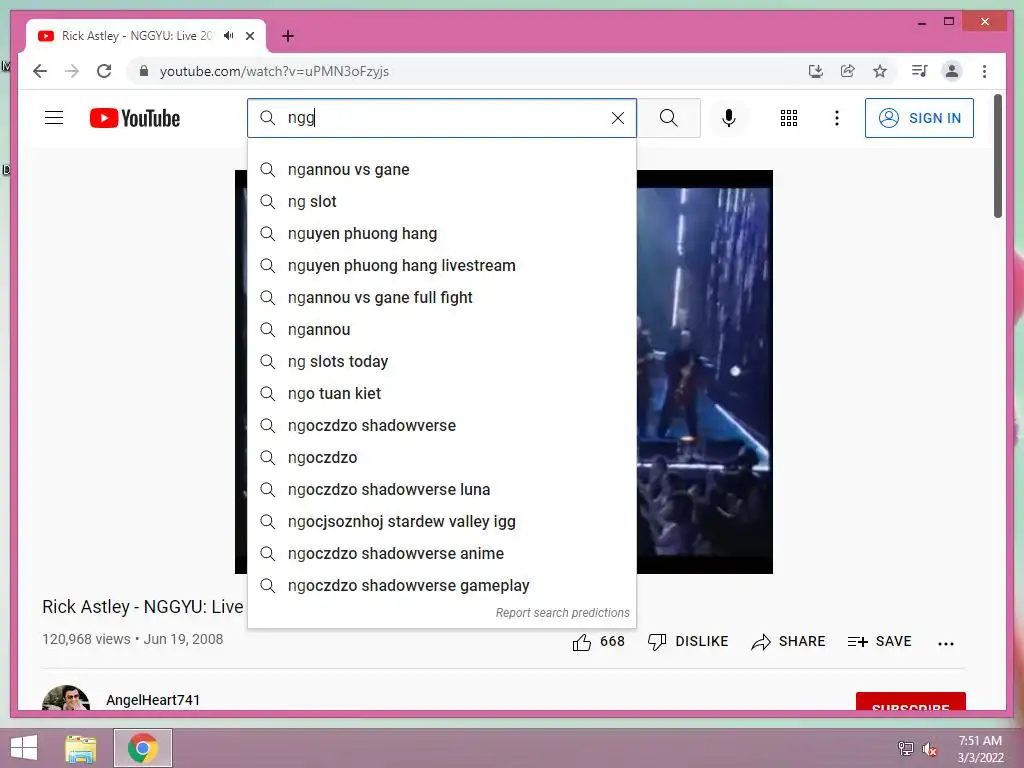Open Chrome profile avatar

point(952,71)
